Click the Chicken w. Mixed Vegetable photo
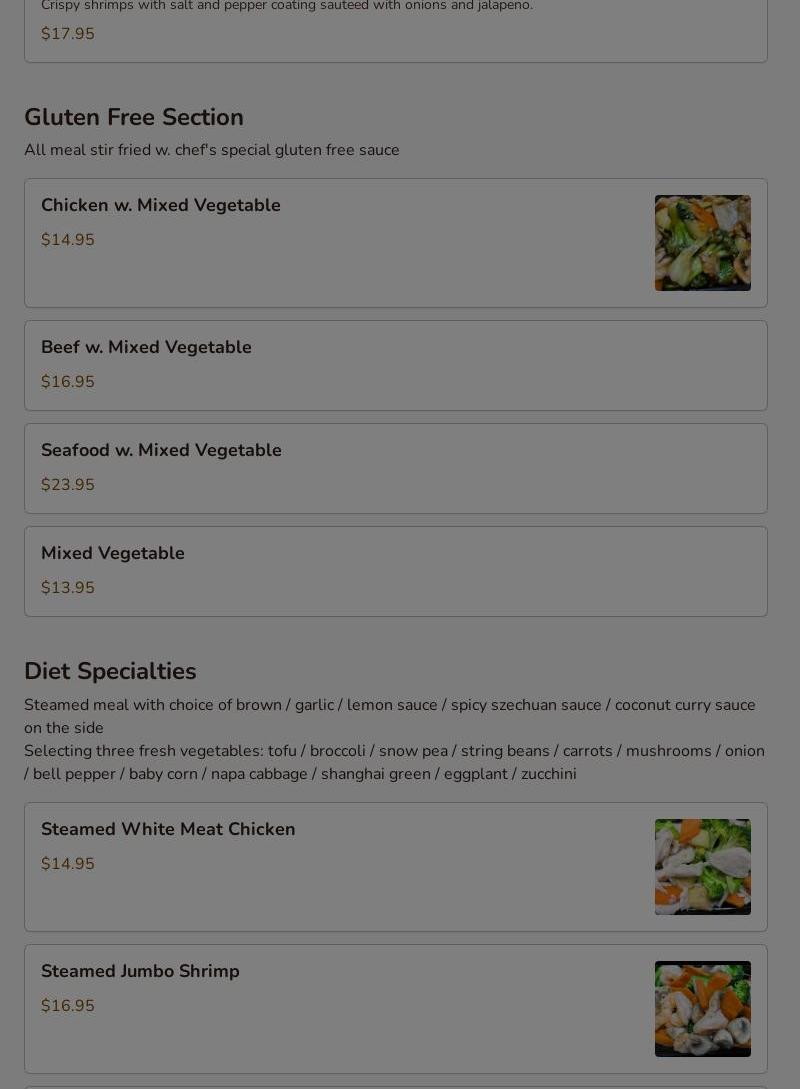The width and height of the screenshot is (800, 1089). [x=702, y=243]
